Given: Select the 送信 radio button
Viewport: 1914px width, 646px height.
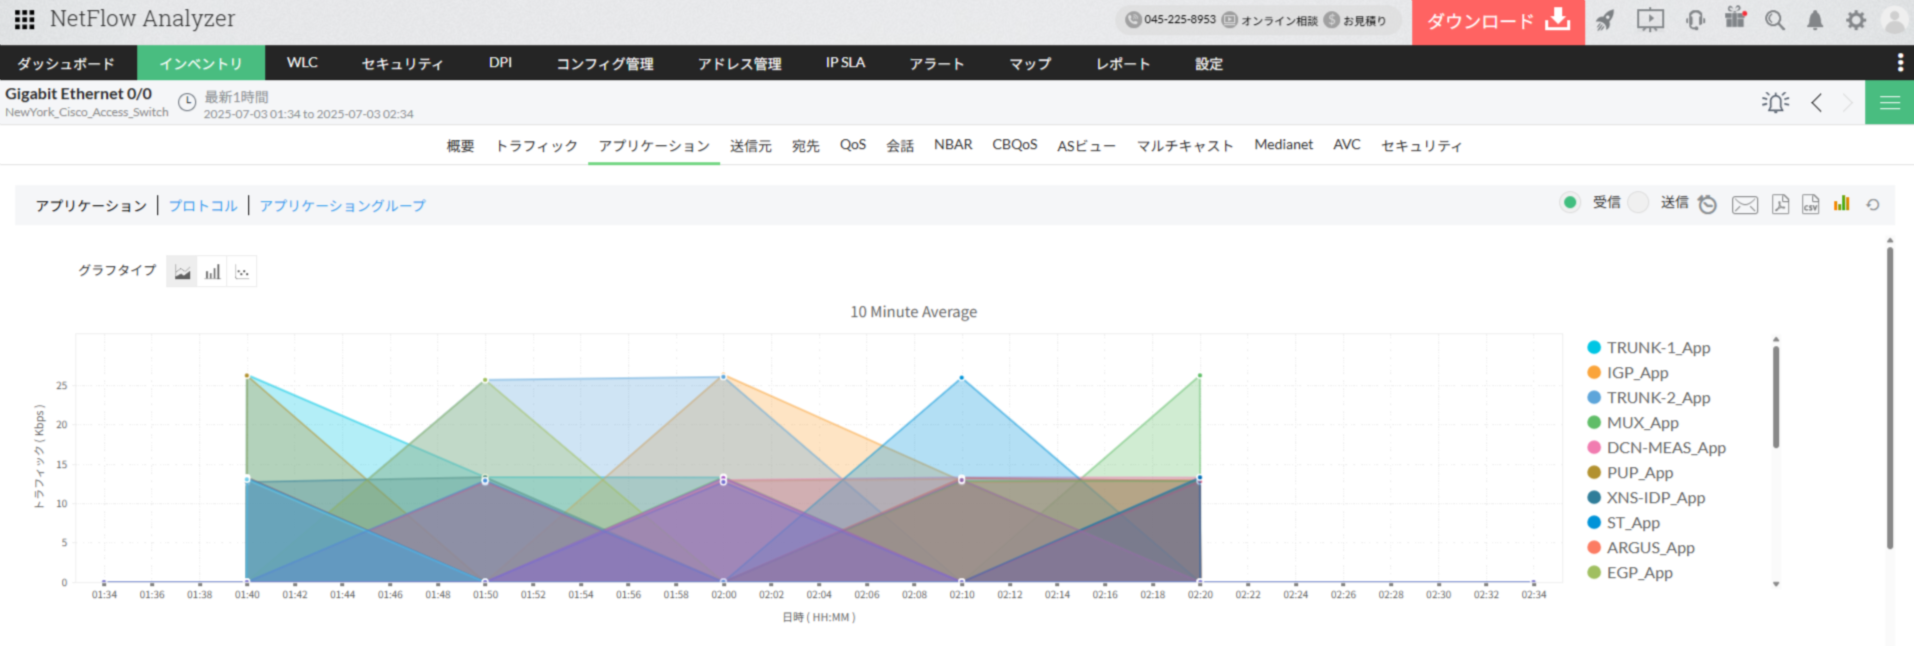Looking at the screenshot, I should [x=1638, y=203].
